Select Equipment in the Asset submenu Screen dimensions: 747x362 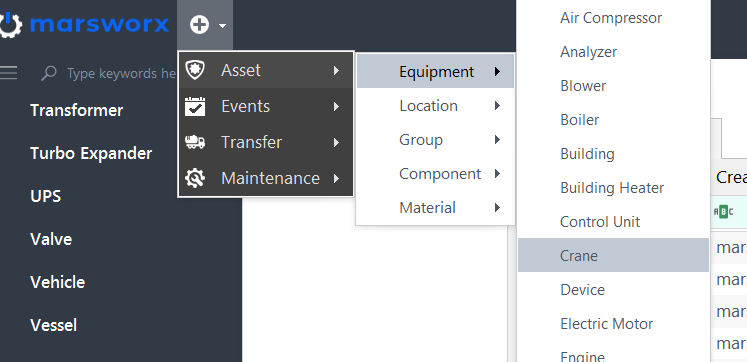pos(435,71)
